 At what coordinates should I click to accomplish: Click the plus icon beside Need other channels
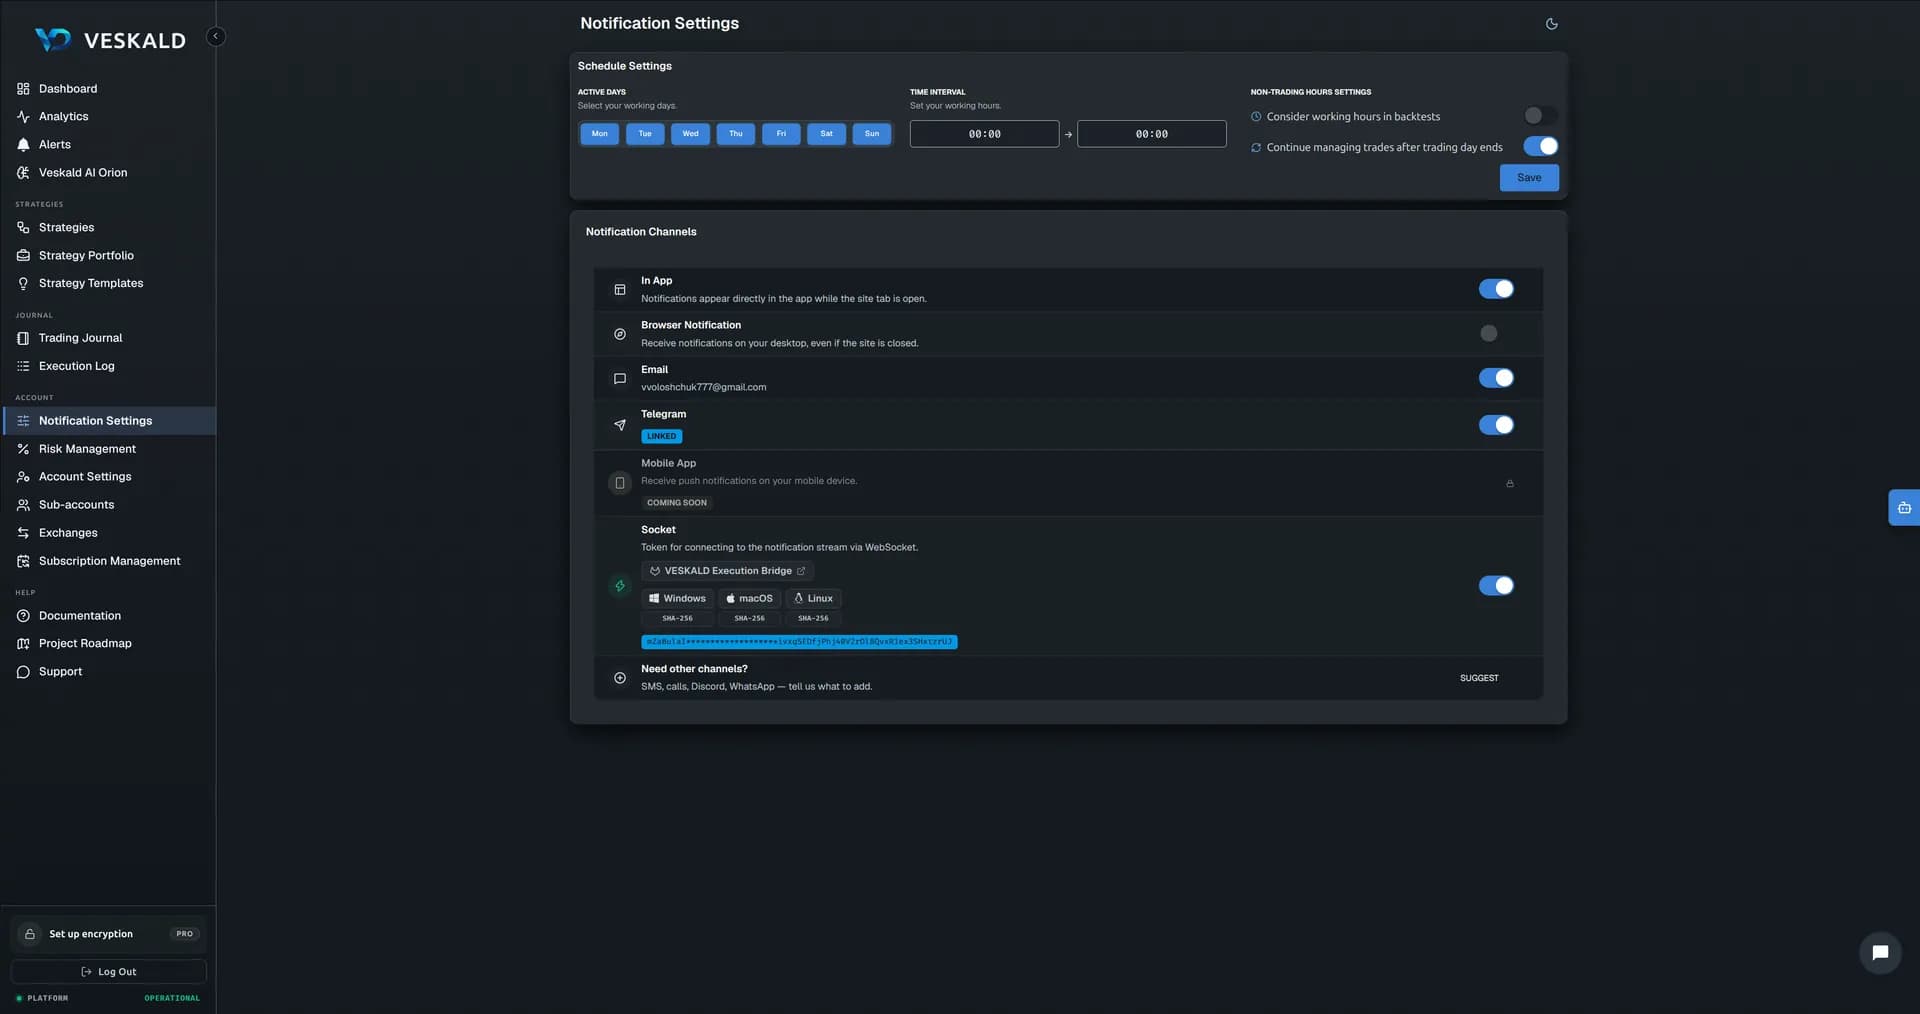coord(620,678)
